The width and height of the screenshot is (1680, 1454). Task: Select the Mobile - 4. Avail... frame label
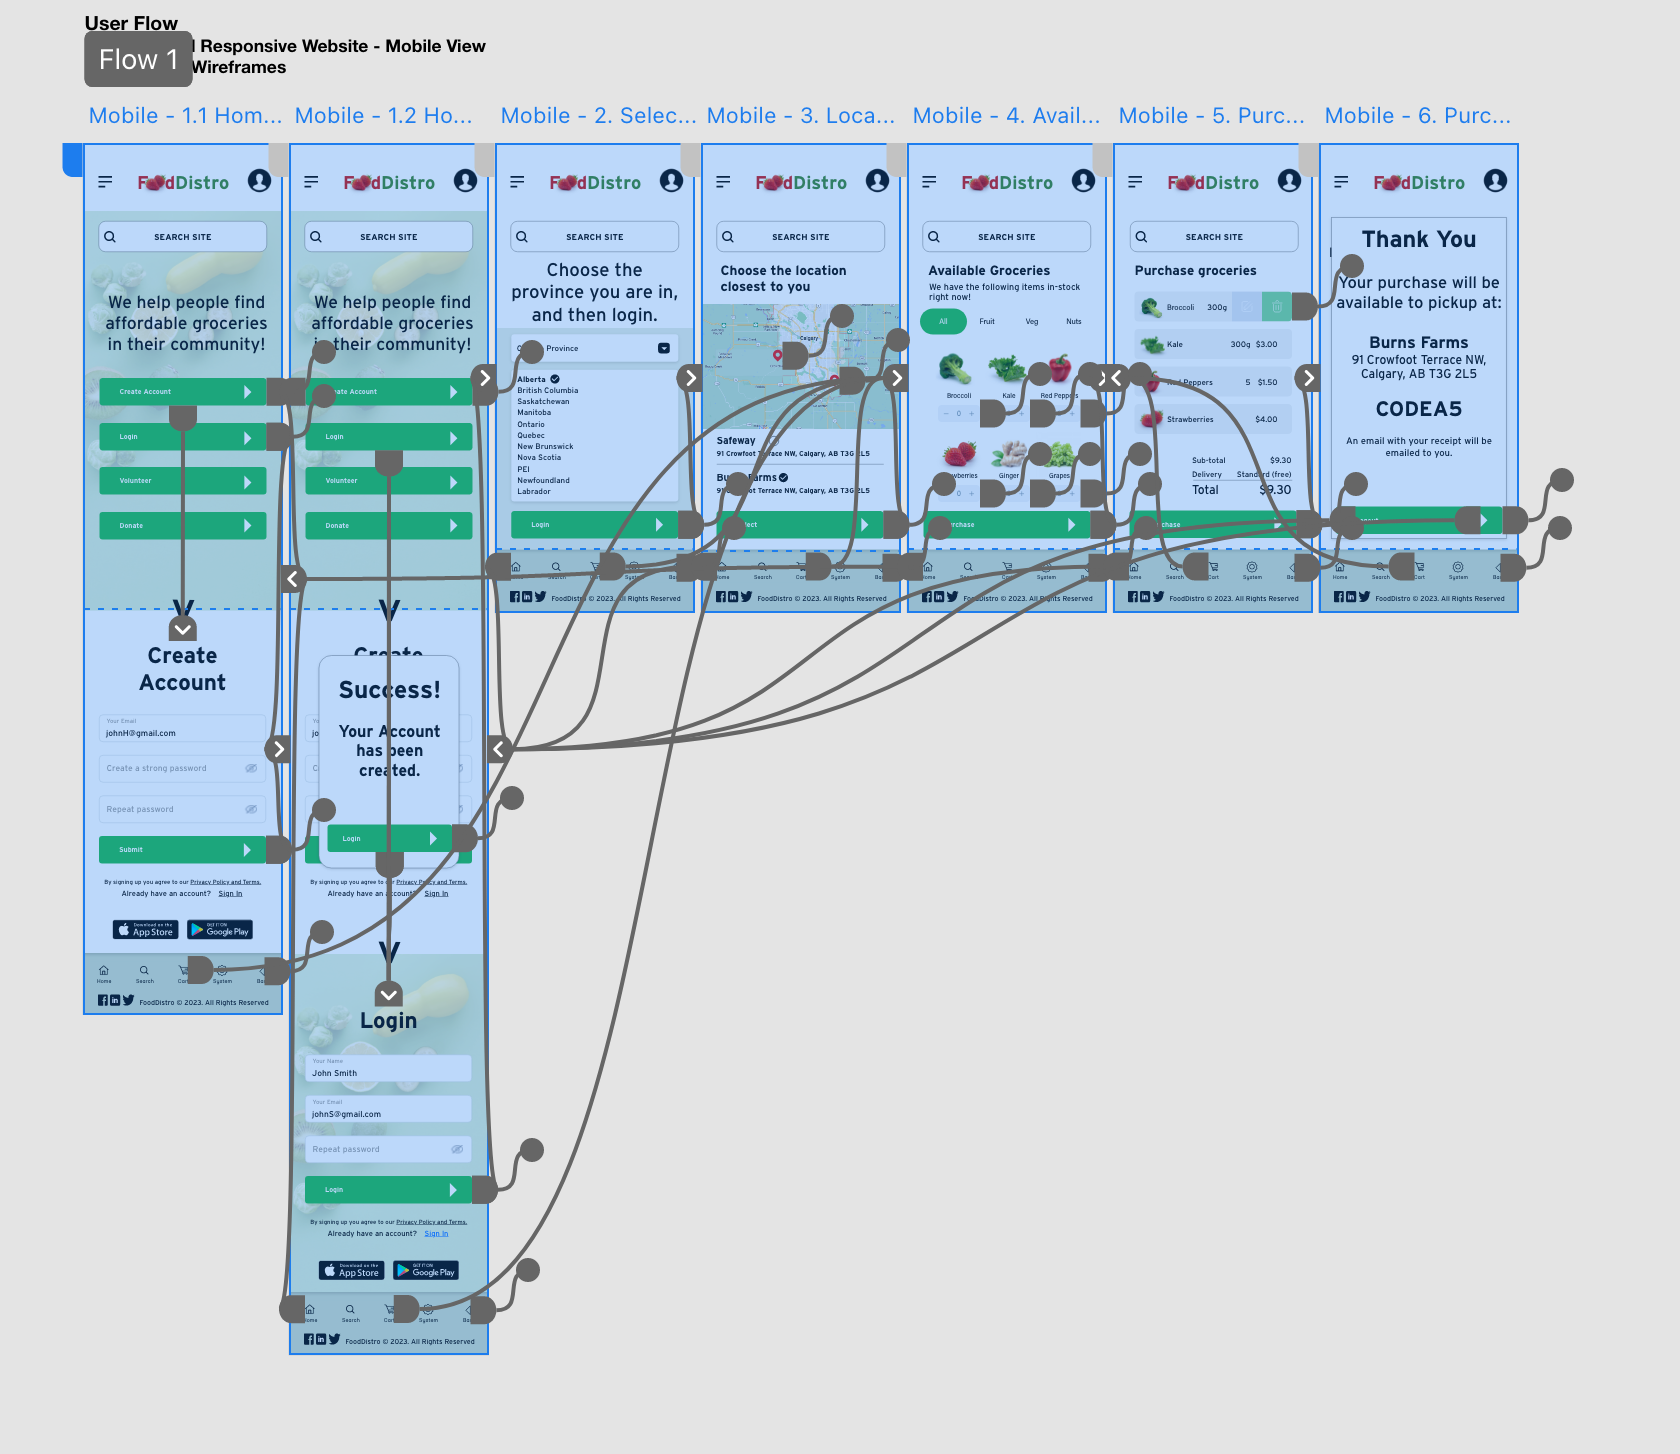(x=1006, y=116)
